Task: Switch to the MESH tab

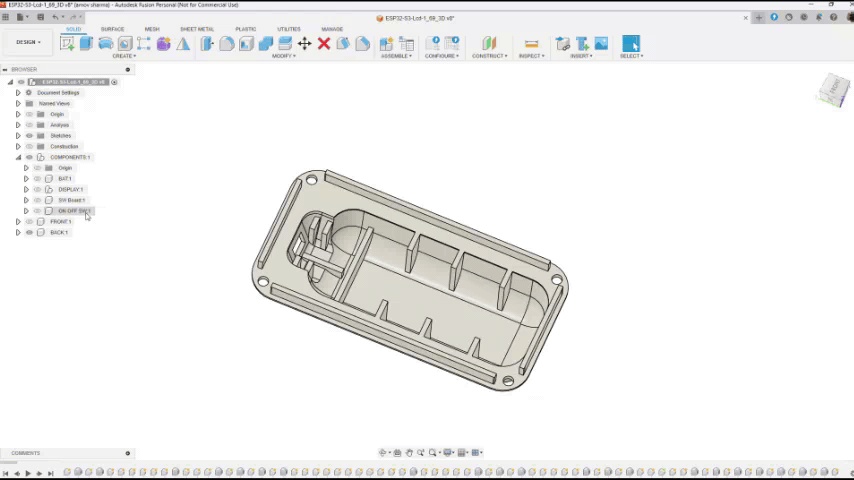Action: click(x=152, y=29)
